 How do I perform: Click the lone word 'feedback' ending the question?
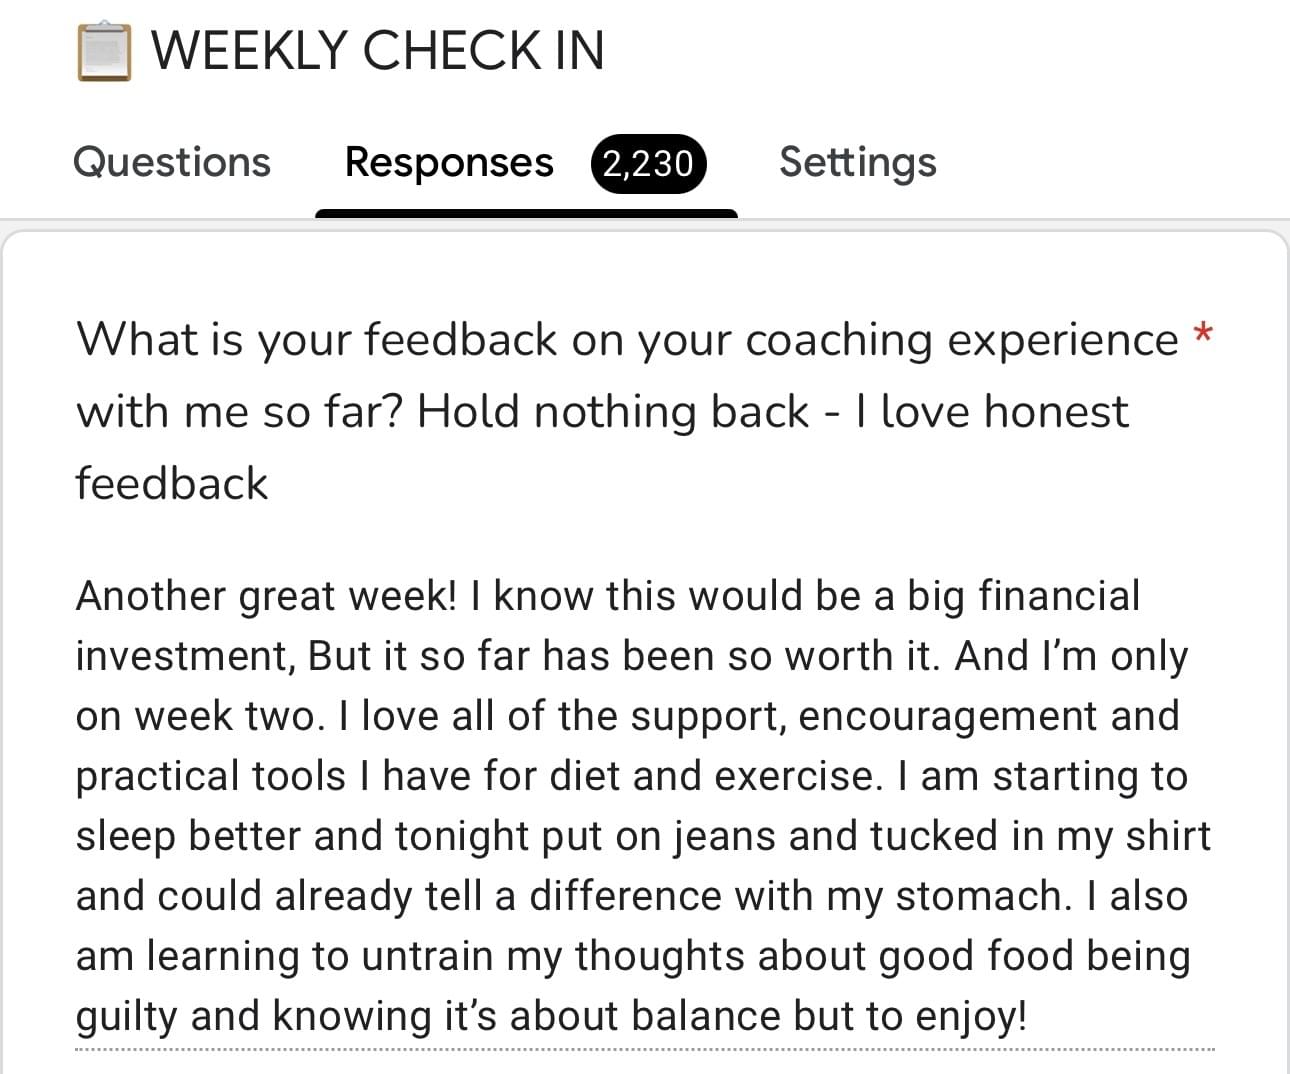pyautogui.click(x=172, y=483)
